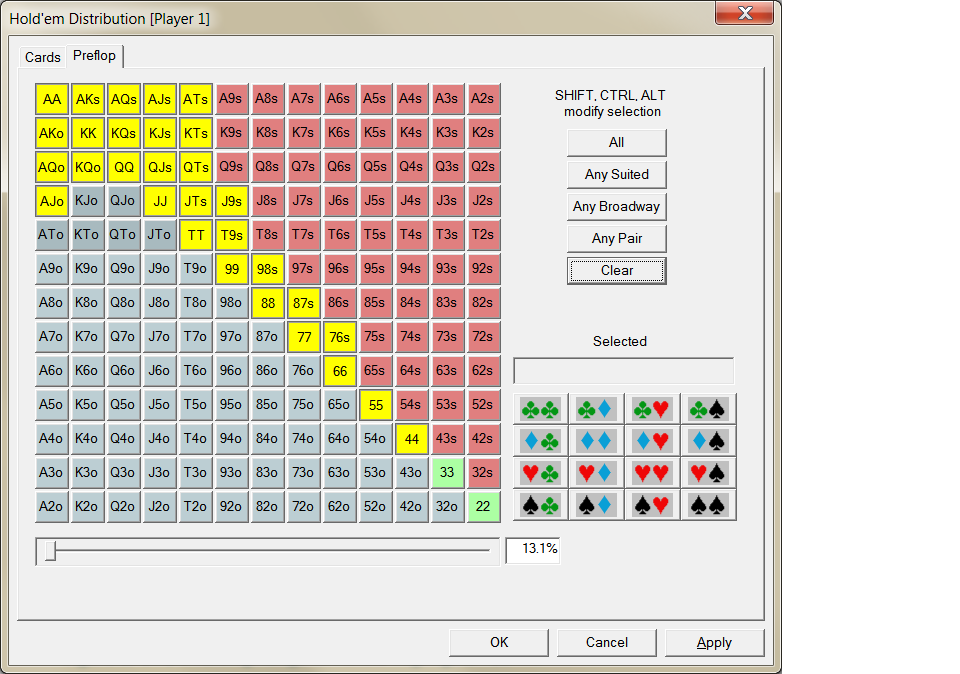Select the T9s hand cell
Screen dimensions: 960x674
point(231,235)
